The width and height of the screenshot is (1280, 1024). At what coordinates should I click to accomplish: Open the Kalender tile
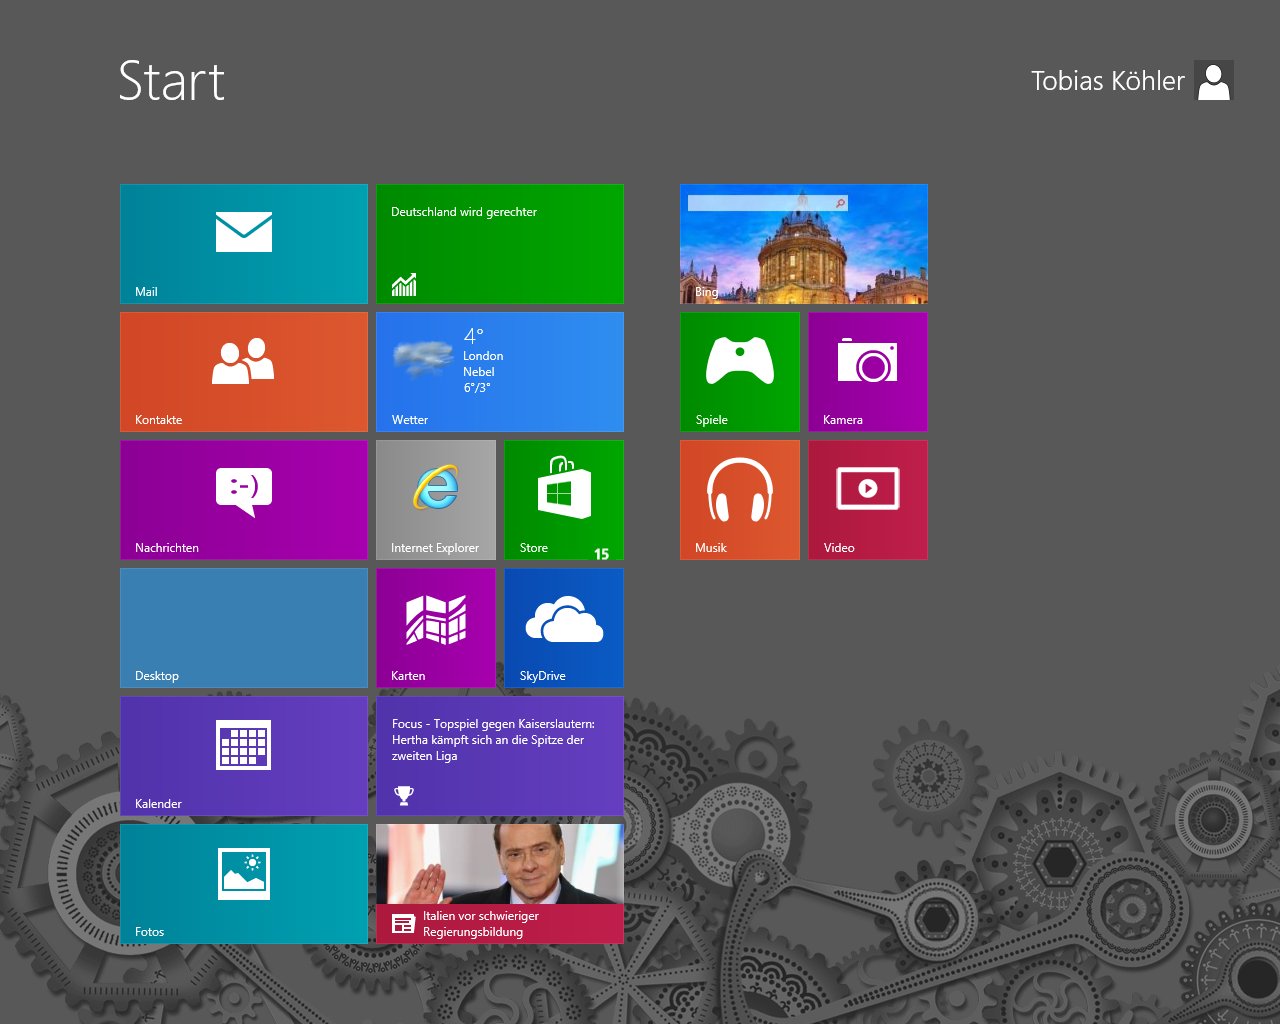click(244, 756)
